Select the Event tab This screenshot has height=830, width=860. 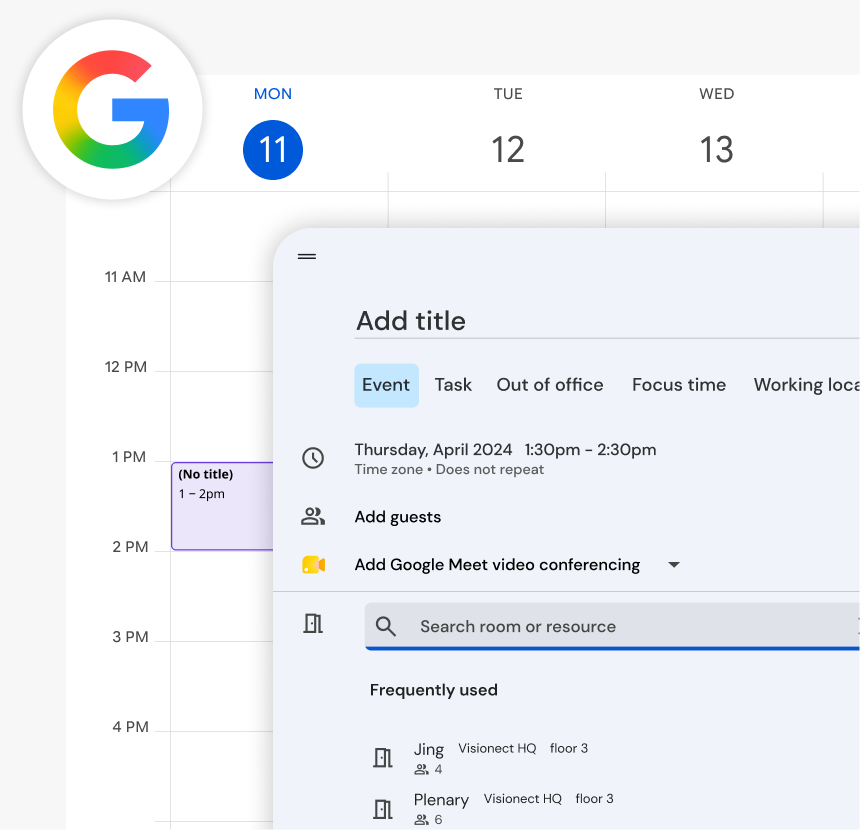click(386, 385)
